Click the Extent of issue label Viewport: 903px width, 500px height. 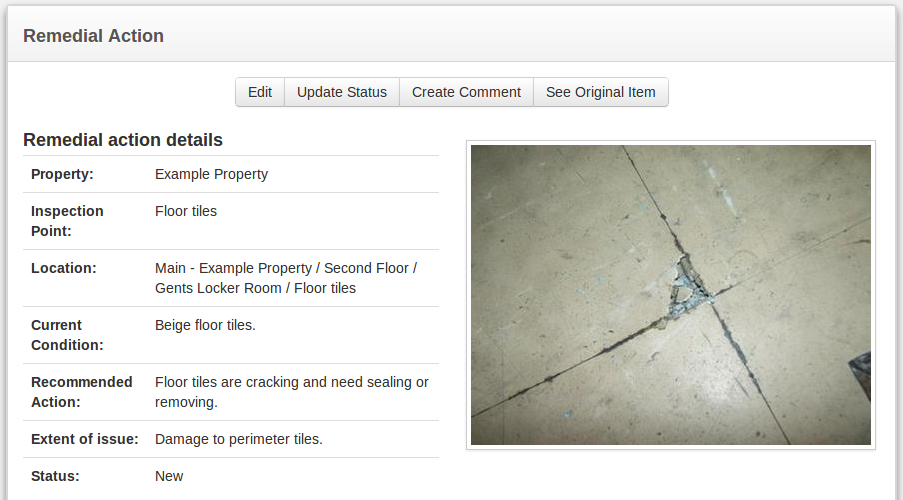click(85, 439)
